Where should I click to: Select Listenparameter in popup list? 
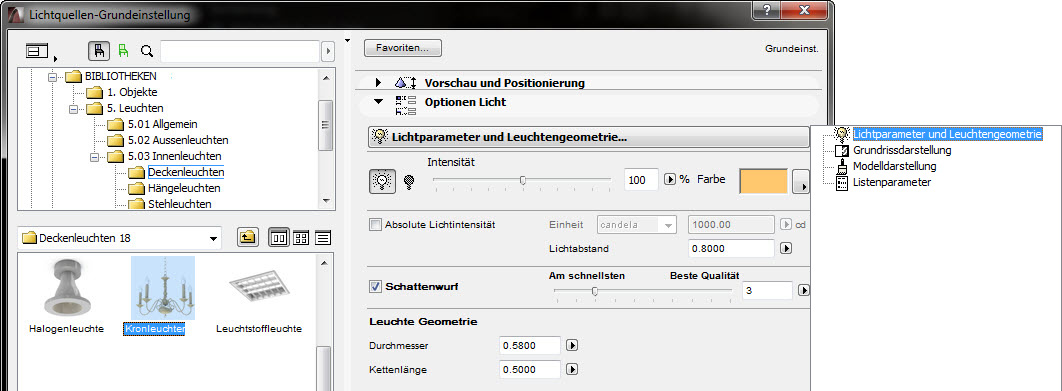(x=891, y=182)
